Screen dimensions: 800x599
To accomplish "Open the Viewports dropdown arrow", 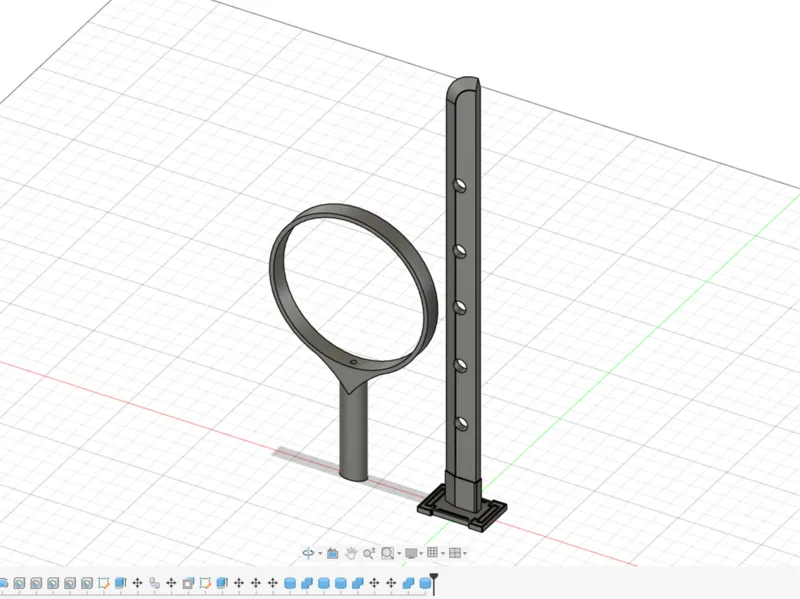I will tap(465, 554).
